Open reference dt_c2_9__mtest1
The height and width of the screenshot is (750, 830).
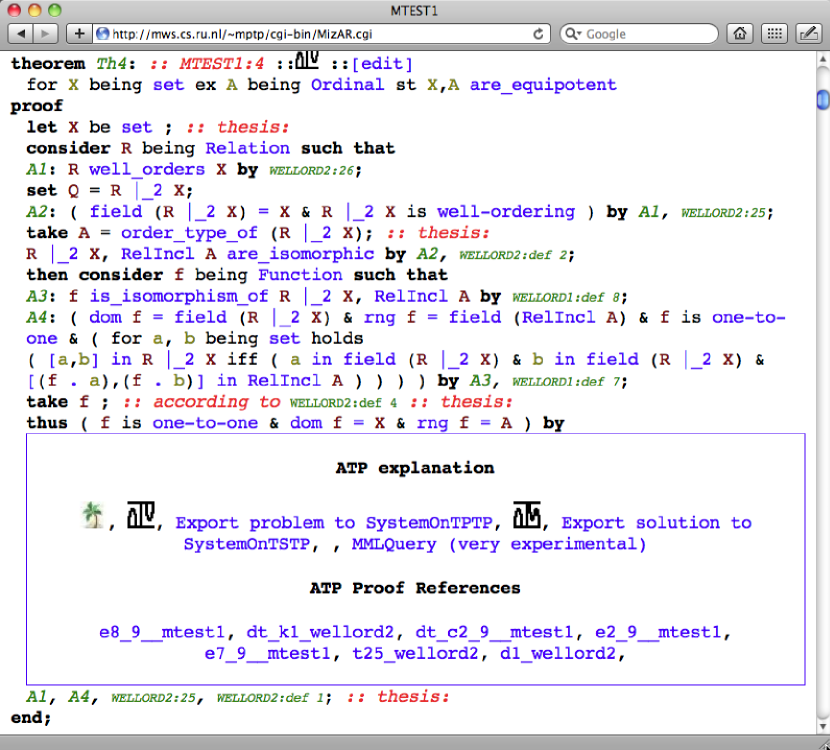(x=494, y=632)
